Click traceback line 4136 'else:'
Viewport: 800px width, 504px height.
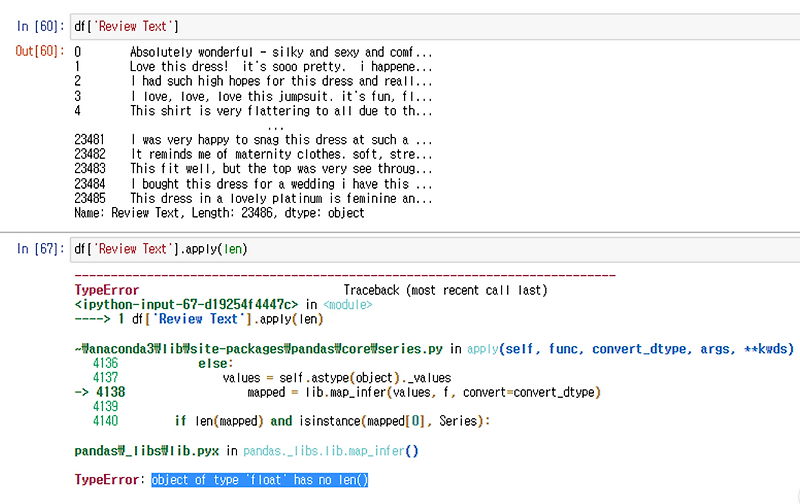tap(163, 363)
